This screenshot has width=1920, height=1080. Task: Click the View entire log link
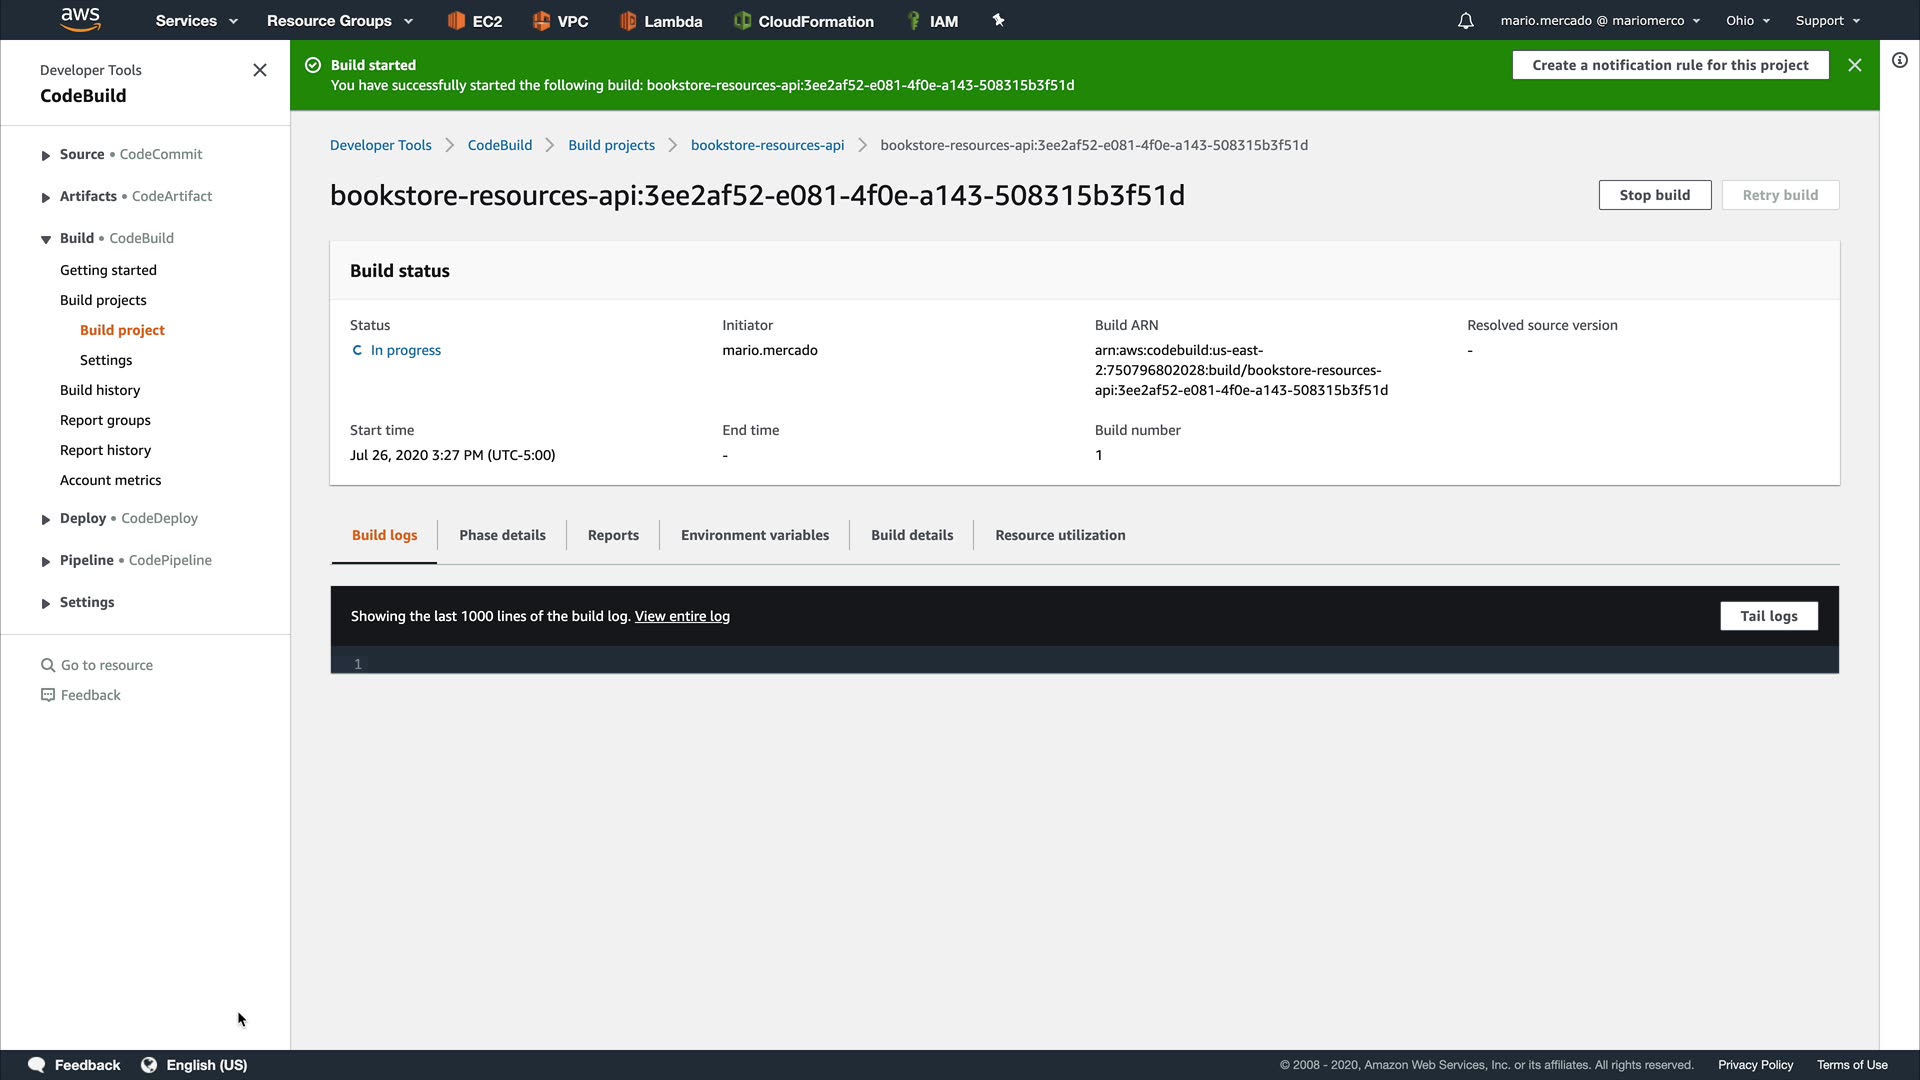click(x=682, y=616)
